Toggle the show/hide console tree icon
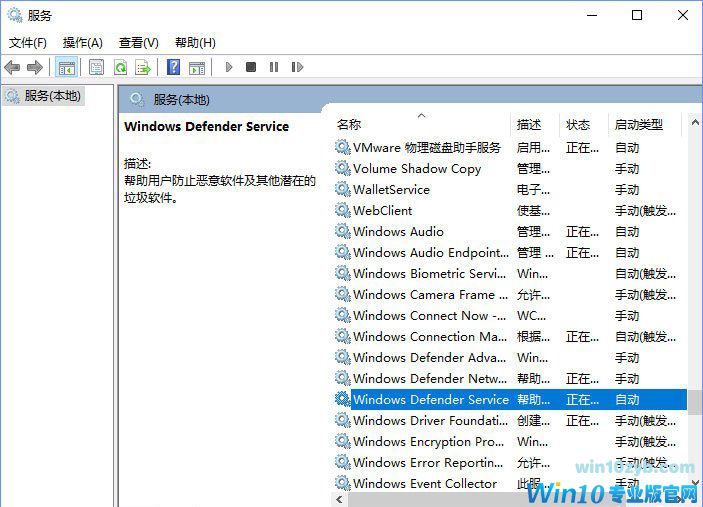 [x=66, y=68]
